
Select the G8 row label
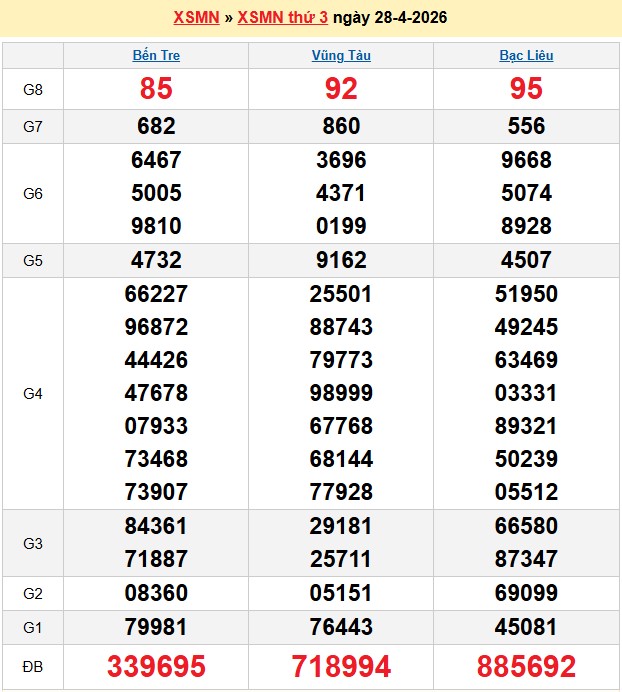[x=33, y=90]
